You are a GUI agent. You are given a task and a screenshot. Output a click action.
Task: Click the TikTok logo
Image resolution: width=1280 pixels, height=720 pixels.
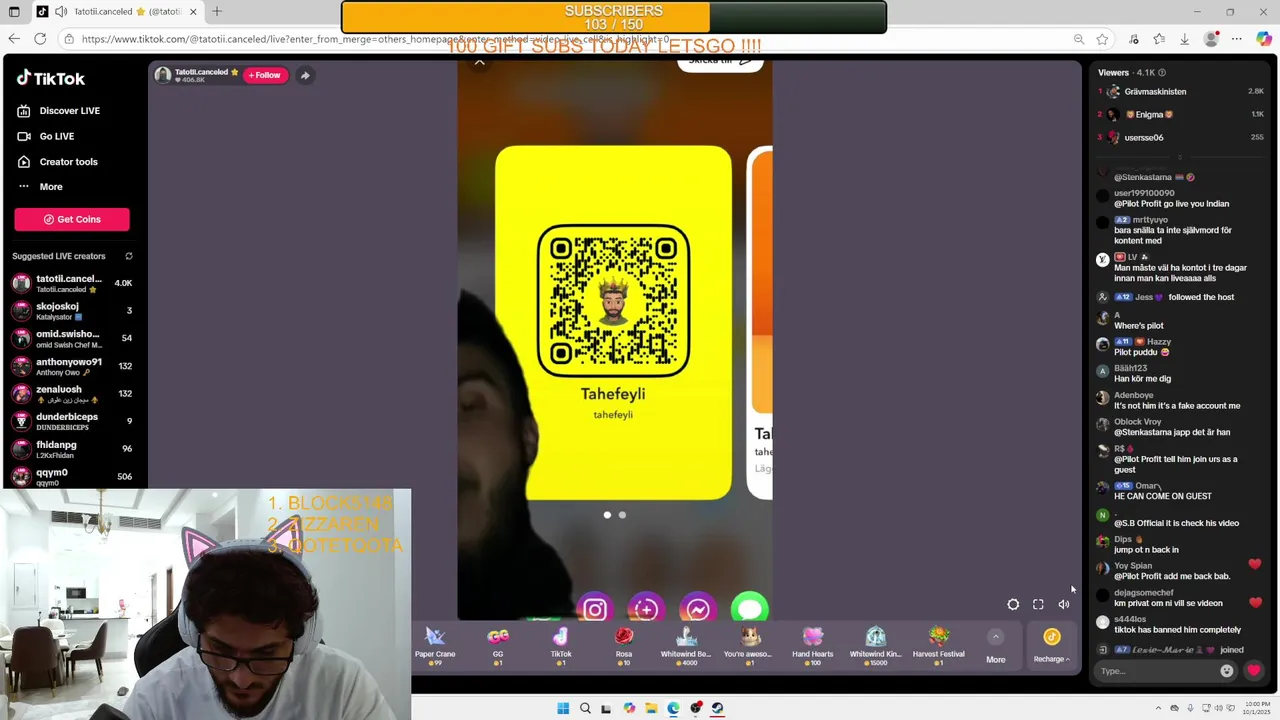[51, 78]
